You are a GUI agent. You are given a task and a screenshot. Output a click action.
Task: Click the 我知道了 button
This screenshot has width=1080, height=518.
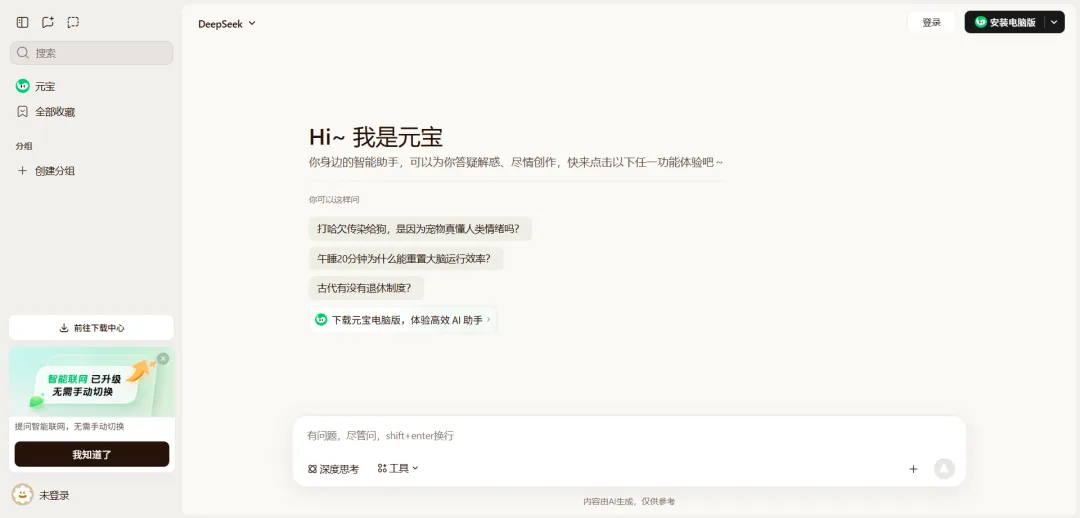coord(92,455)
